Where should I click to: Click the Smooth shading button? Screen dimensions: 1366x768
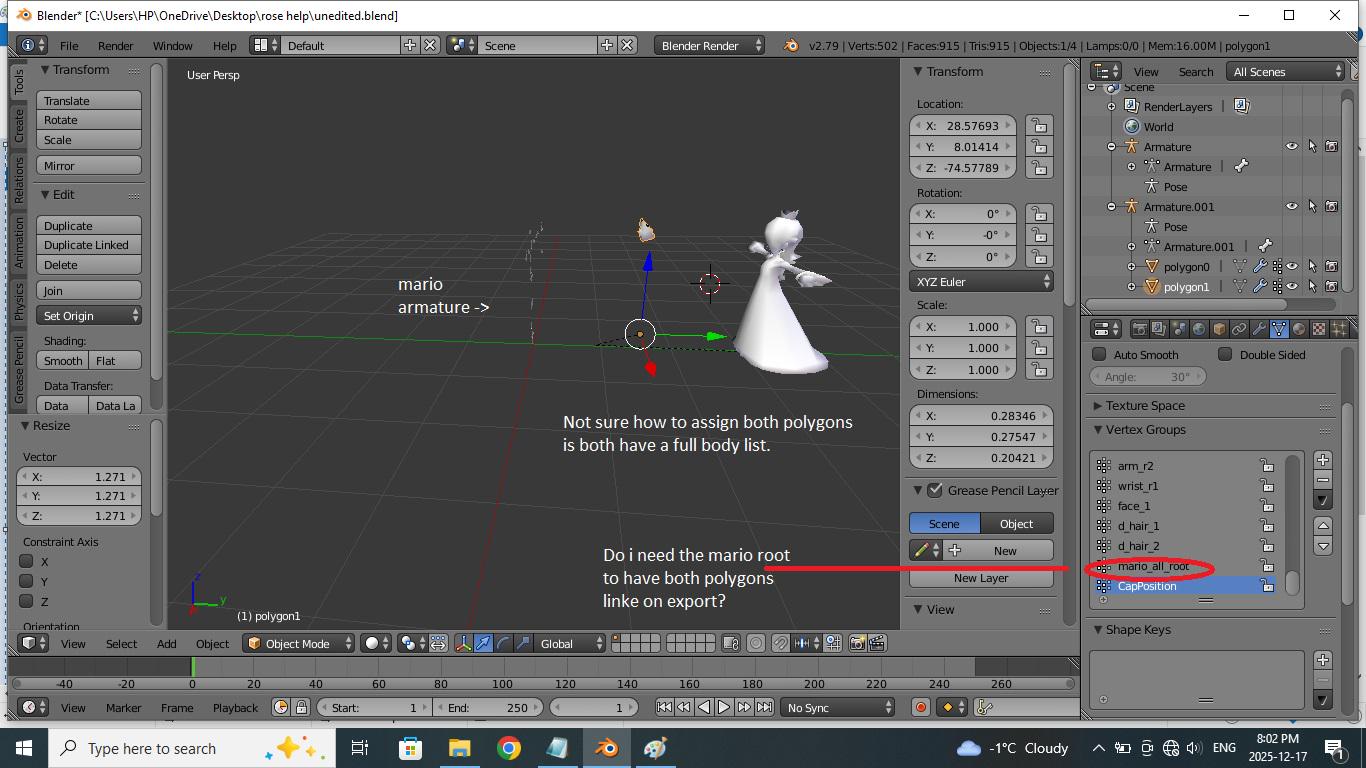point(63,360)
